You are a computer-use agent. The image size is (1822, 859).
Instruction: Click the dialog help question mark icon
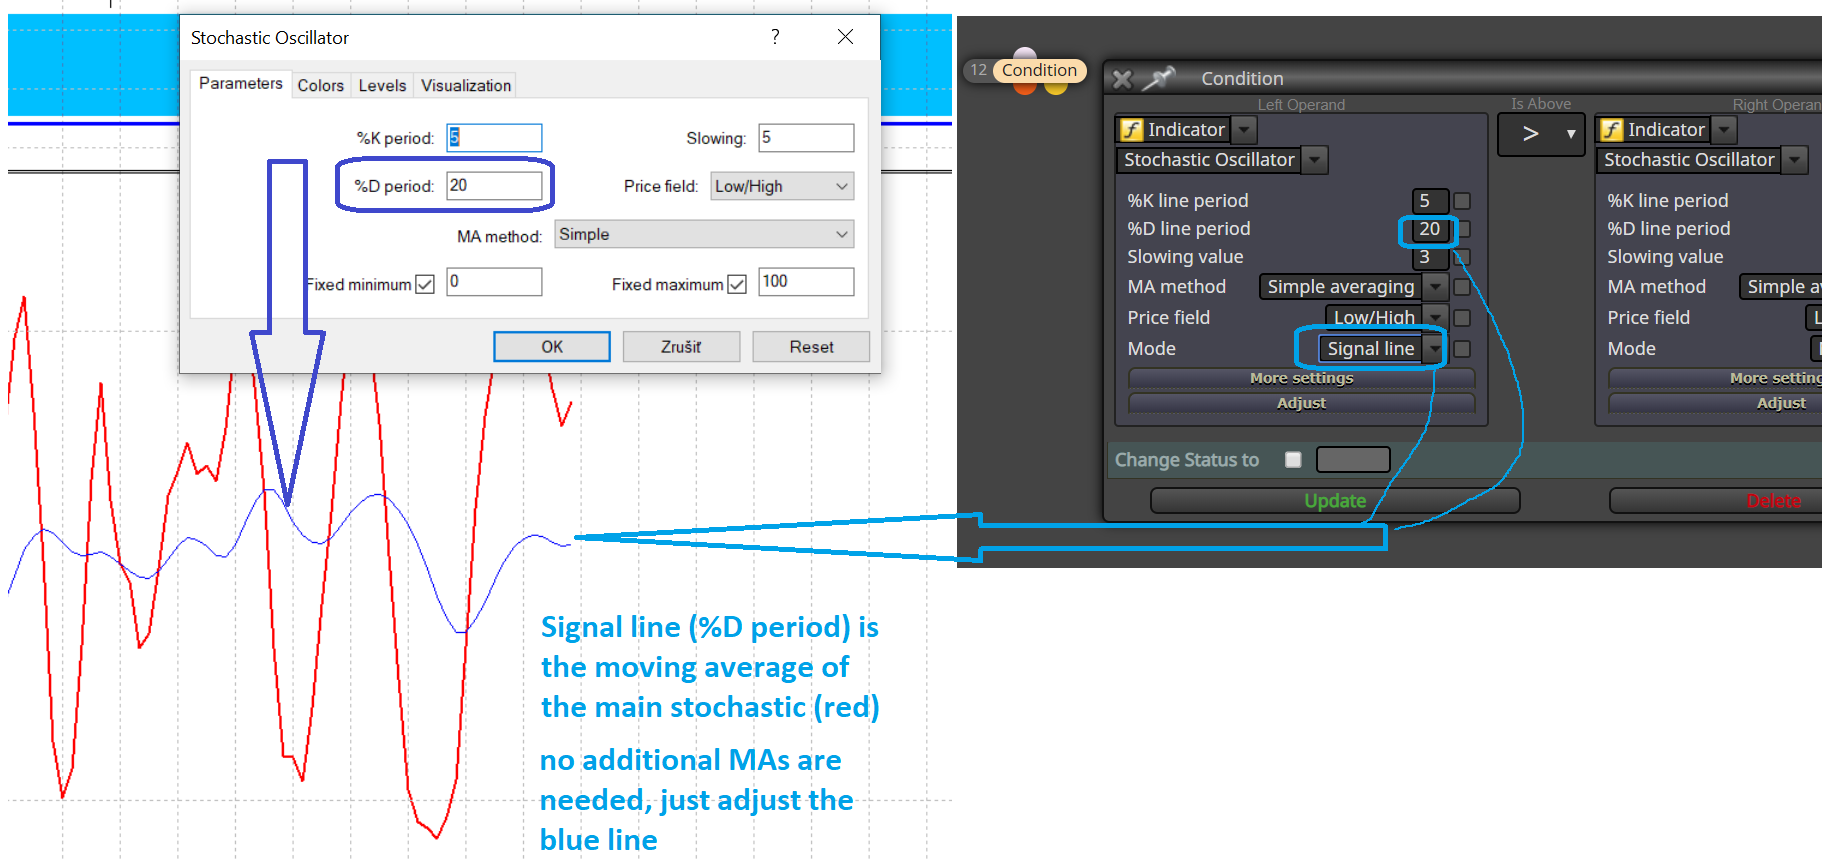pos(775,37)
